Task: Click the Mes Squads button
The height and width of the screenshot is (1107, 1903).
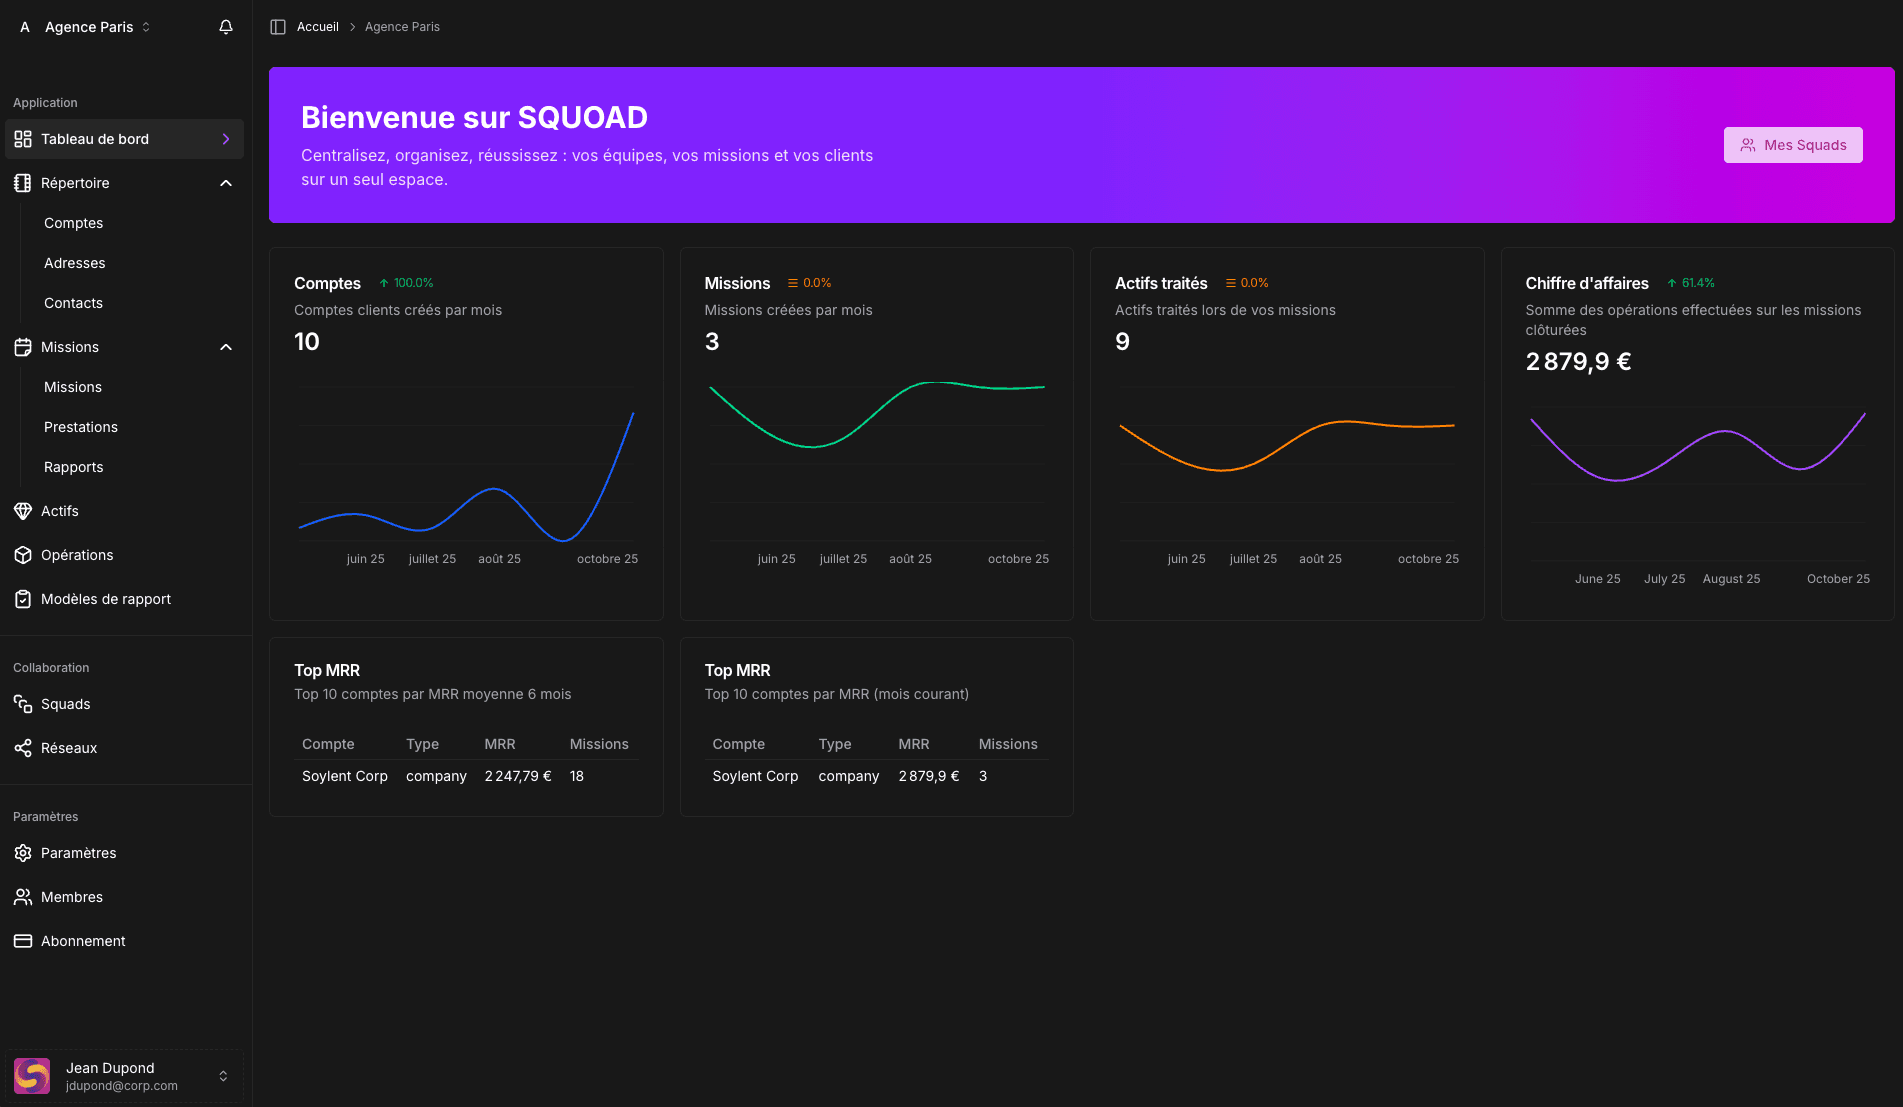Action: pyautogui.click(x=1792, y=145)
